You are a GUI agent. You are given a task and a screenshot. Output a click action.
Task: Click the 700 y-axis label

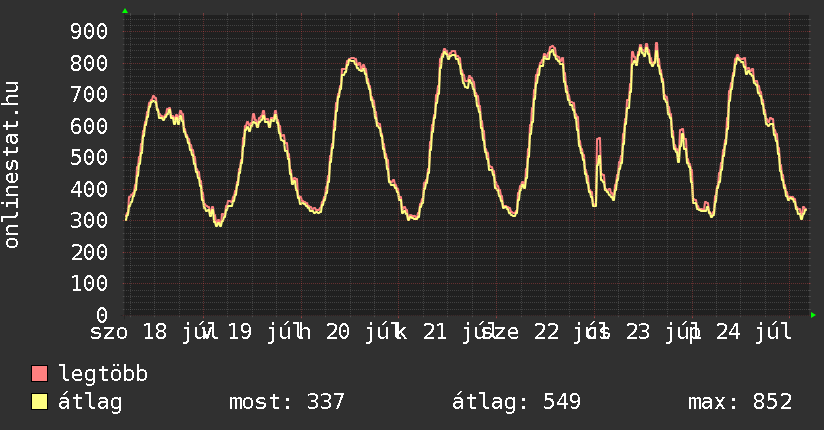[89, 95]
